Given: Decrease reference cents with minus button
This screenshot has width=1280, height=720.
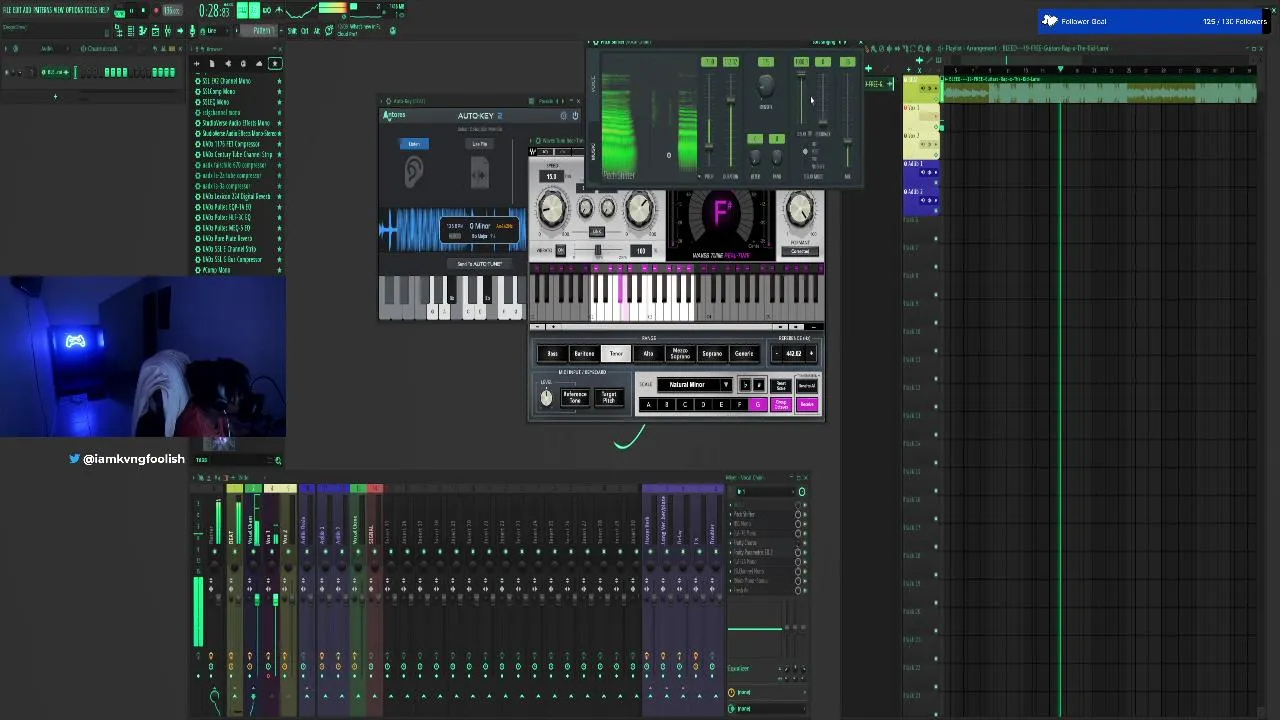Looking at the screenshot, I should coord(778,354).
